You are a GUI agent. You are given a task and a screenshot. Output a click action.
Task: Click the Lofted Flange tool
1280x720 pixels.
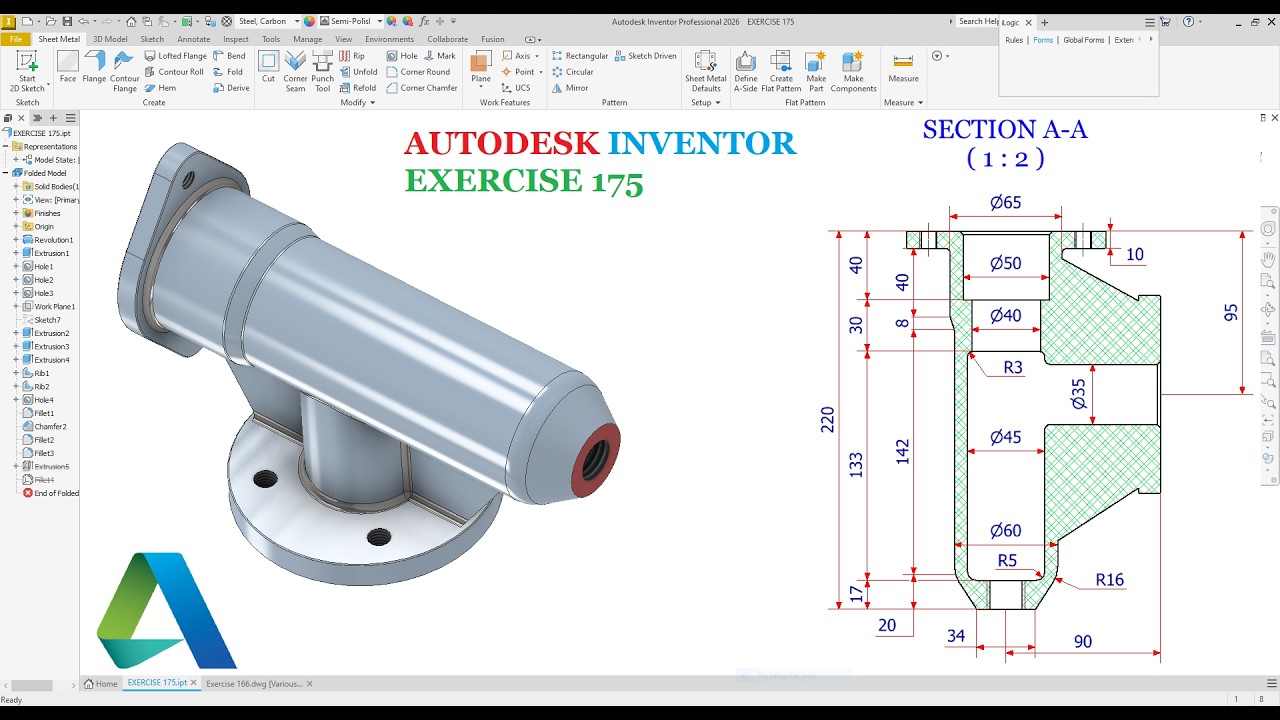174,56
